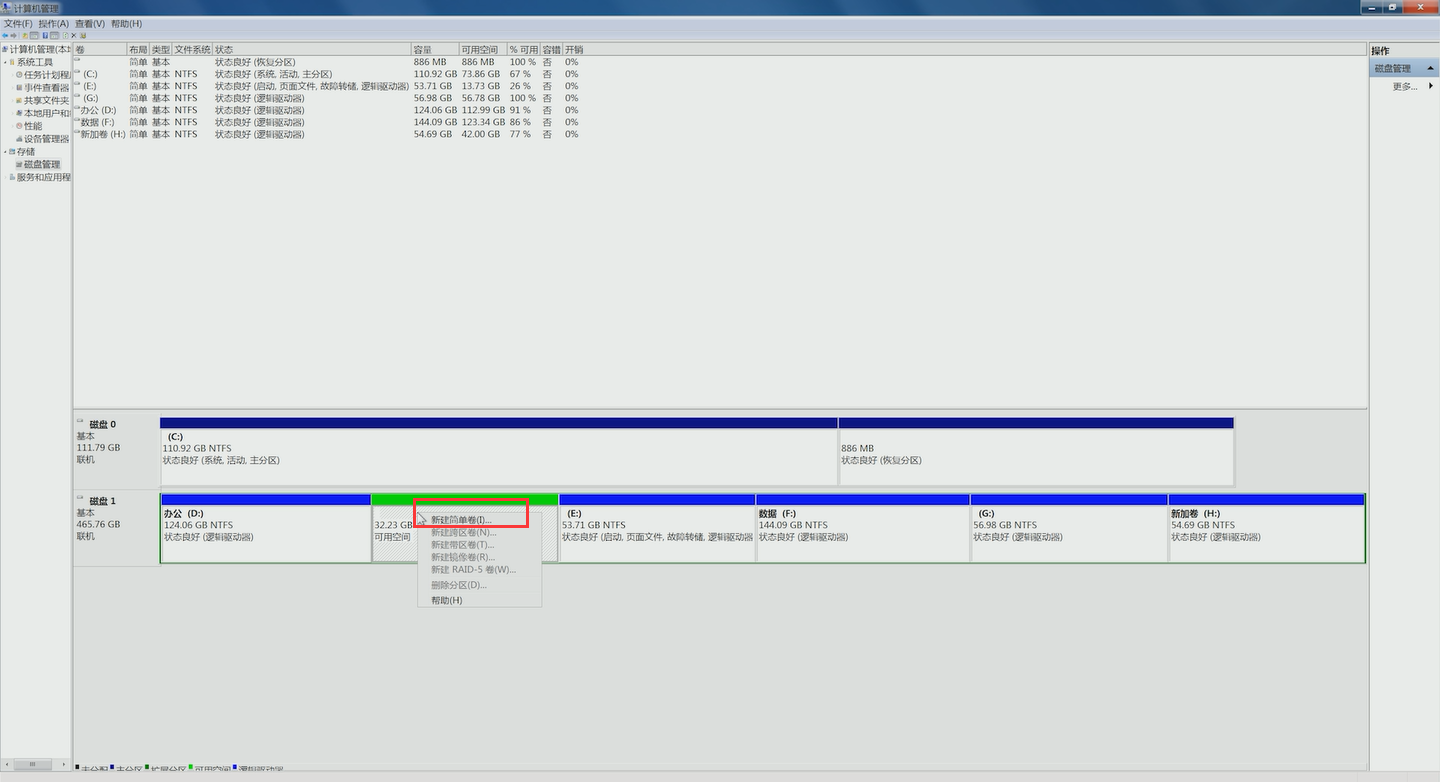Click the left pane horizontal scrollbar thumb
This screenshot has width=1440, height=782.
pyautogui.click(x=32, y=764)
